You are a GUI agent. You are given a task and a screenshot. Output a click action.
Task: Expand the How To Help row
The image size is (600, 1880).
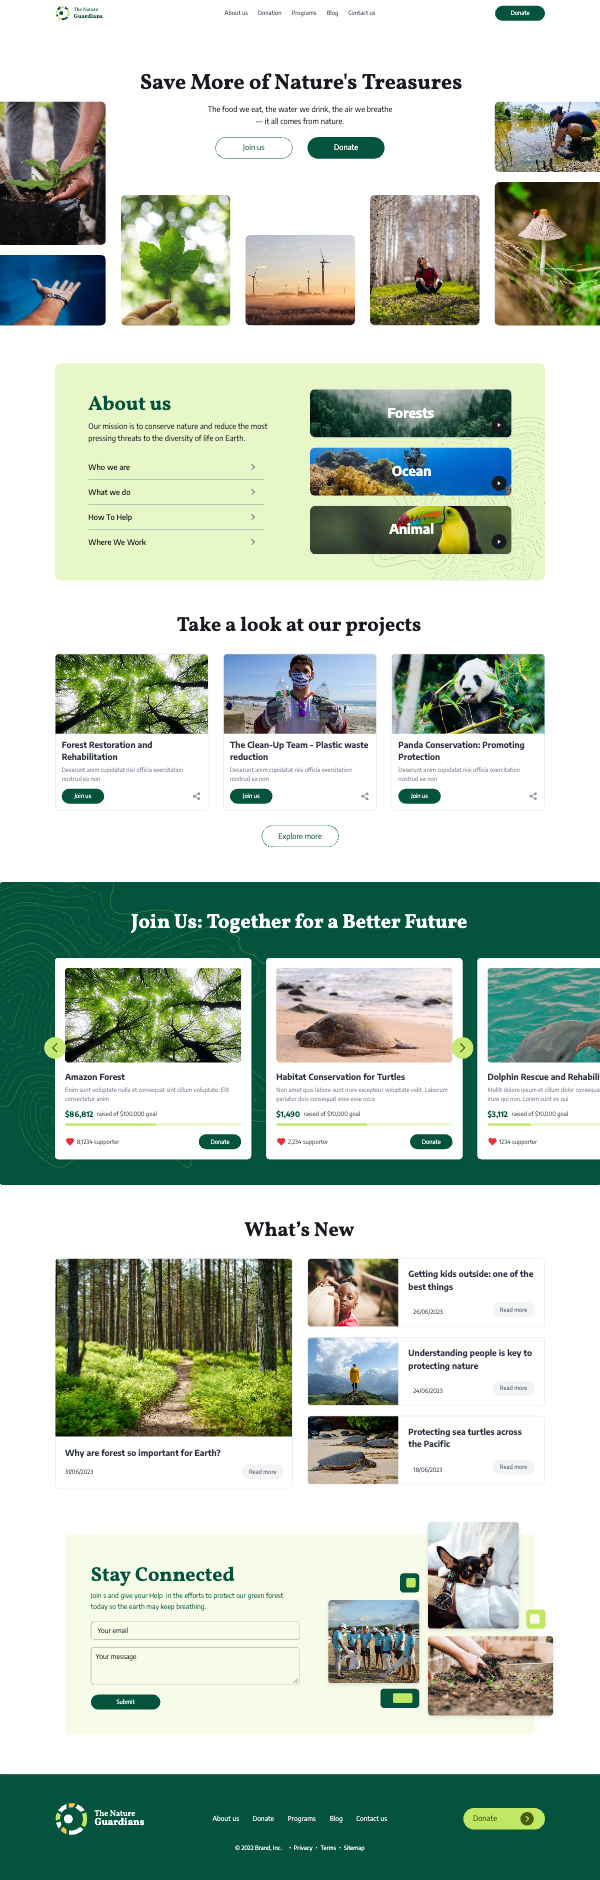click(x=172, y=517)
